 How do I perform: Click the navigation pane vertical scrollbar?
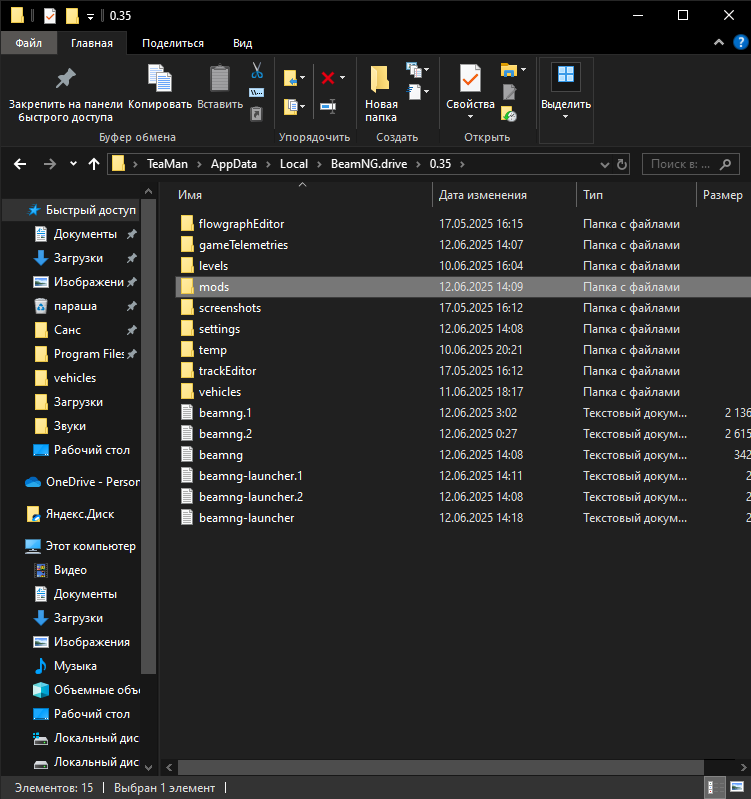[x=148, y=436]
